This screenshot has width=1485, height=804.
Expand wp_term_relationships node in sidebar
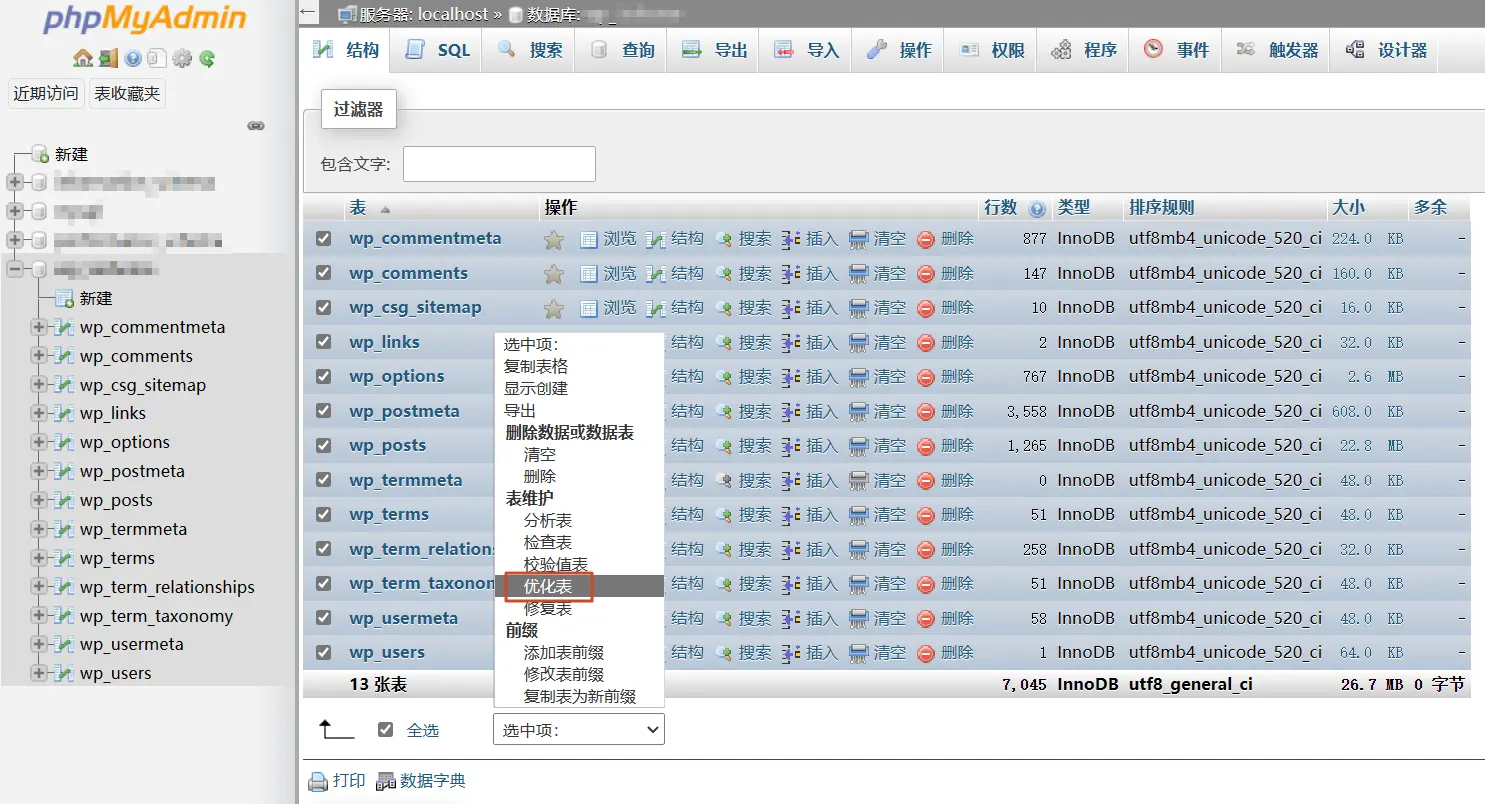39,587
